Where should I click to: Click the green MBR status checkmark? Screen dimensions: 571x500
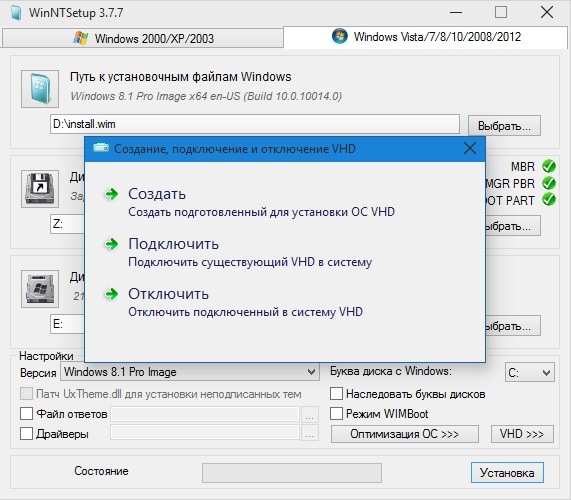(x=548, y=166)
